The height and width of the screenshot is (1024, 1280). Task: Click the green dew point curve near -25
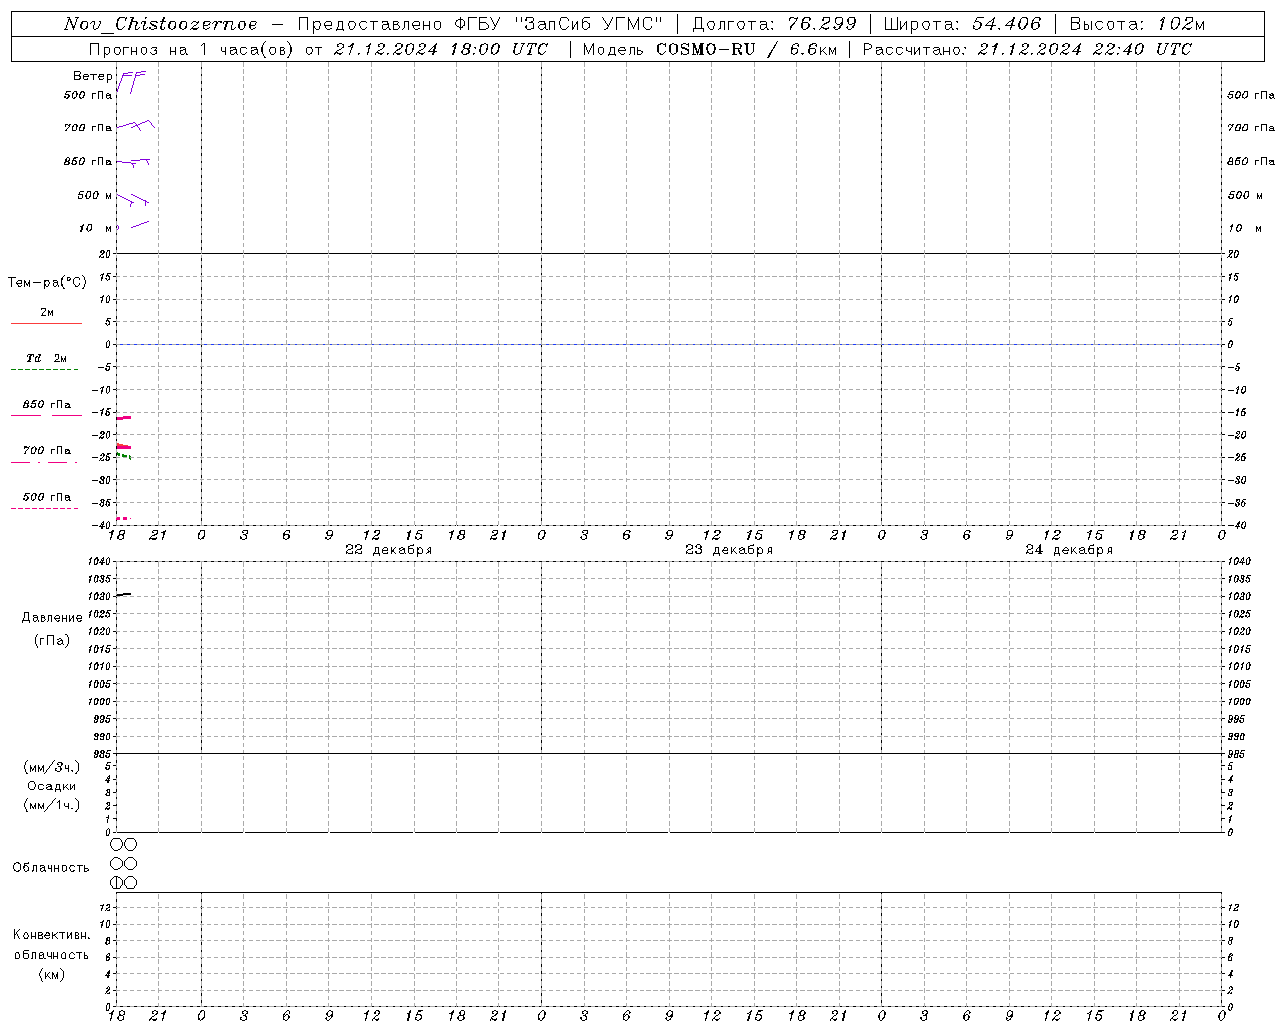pyautogui.click(x=123, y=456)
